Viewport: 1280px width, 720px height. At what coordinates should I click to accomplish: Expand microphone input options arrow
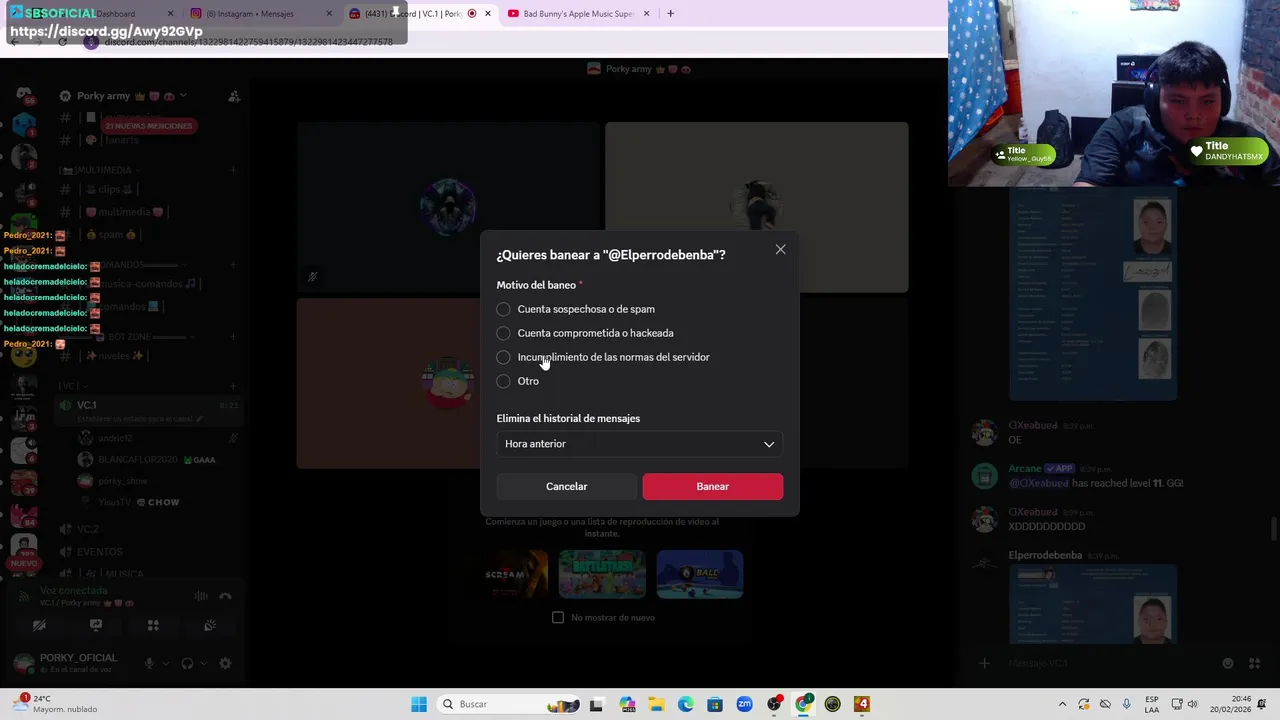click(x=166, y=663)
